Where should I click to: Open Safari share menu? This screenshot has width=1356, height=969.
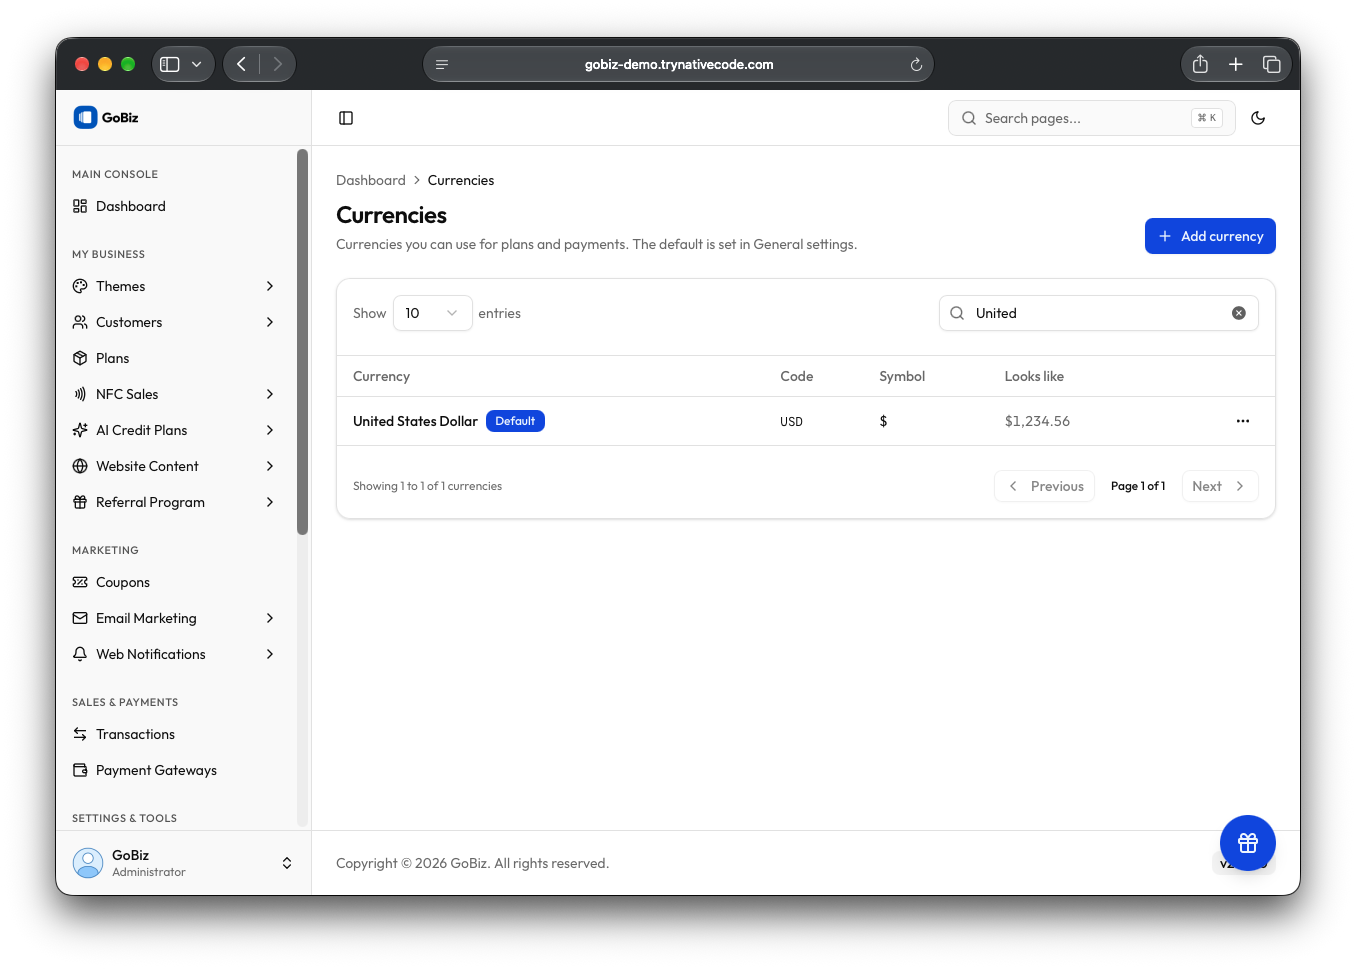coord(1200,64)
